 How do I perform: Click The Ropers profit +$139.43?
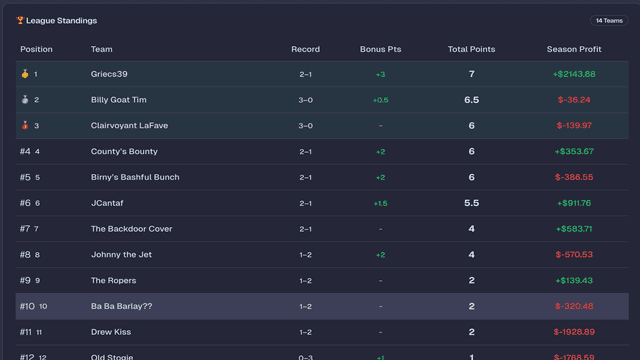574,280
